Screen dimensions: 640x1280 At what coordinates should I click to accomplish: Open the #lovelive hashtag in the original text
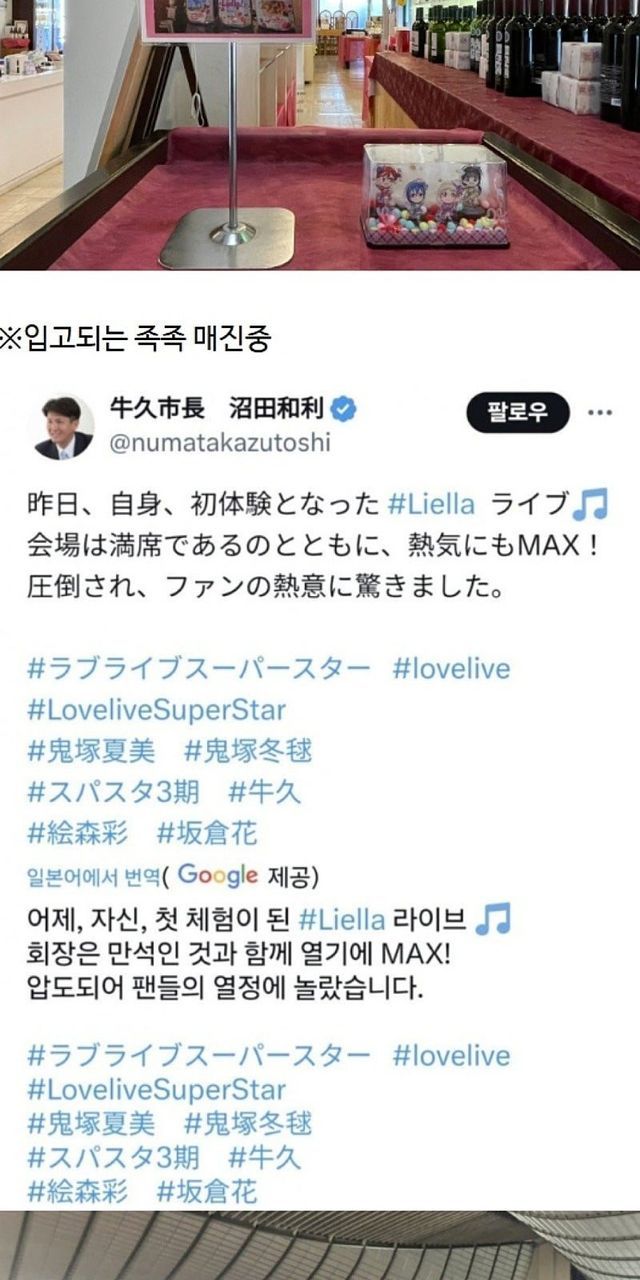(451, 668)
